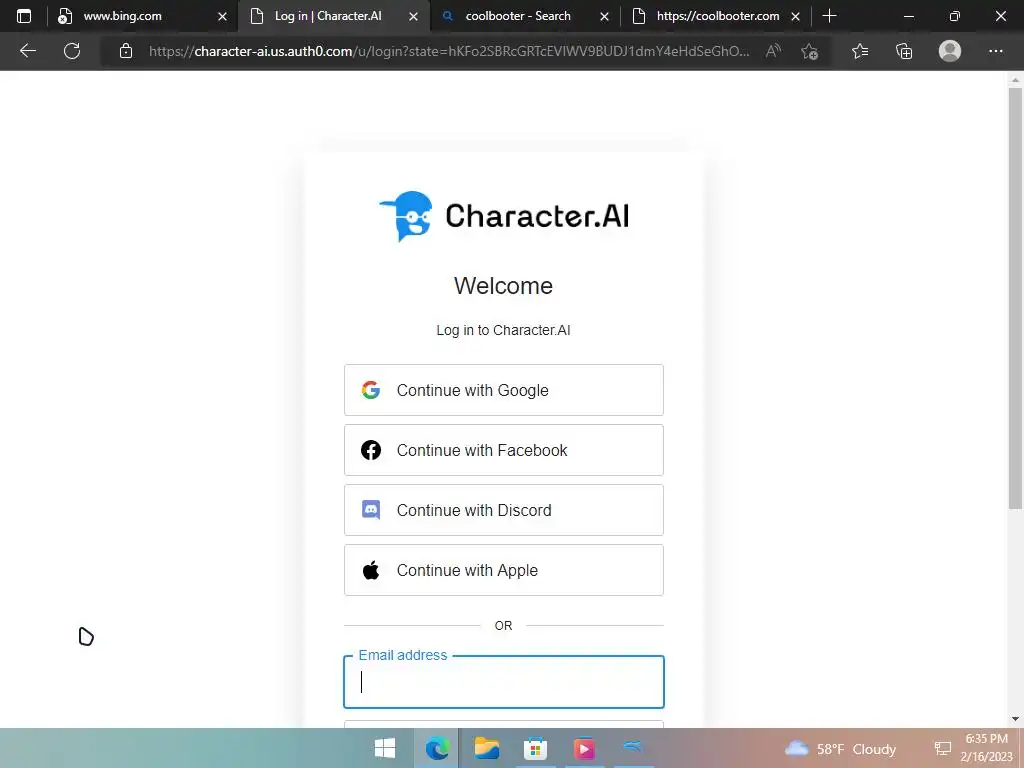Add this page to favorites star
Viewport: 1024px width, 768px height.
pyautogui.click(x=810, y=51)
